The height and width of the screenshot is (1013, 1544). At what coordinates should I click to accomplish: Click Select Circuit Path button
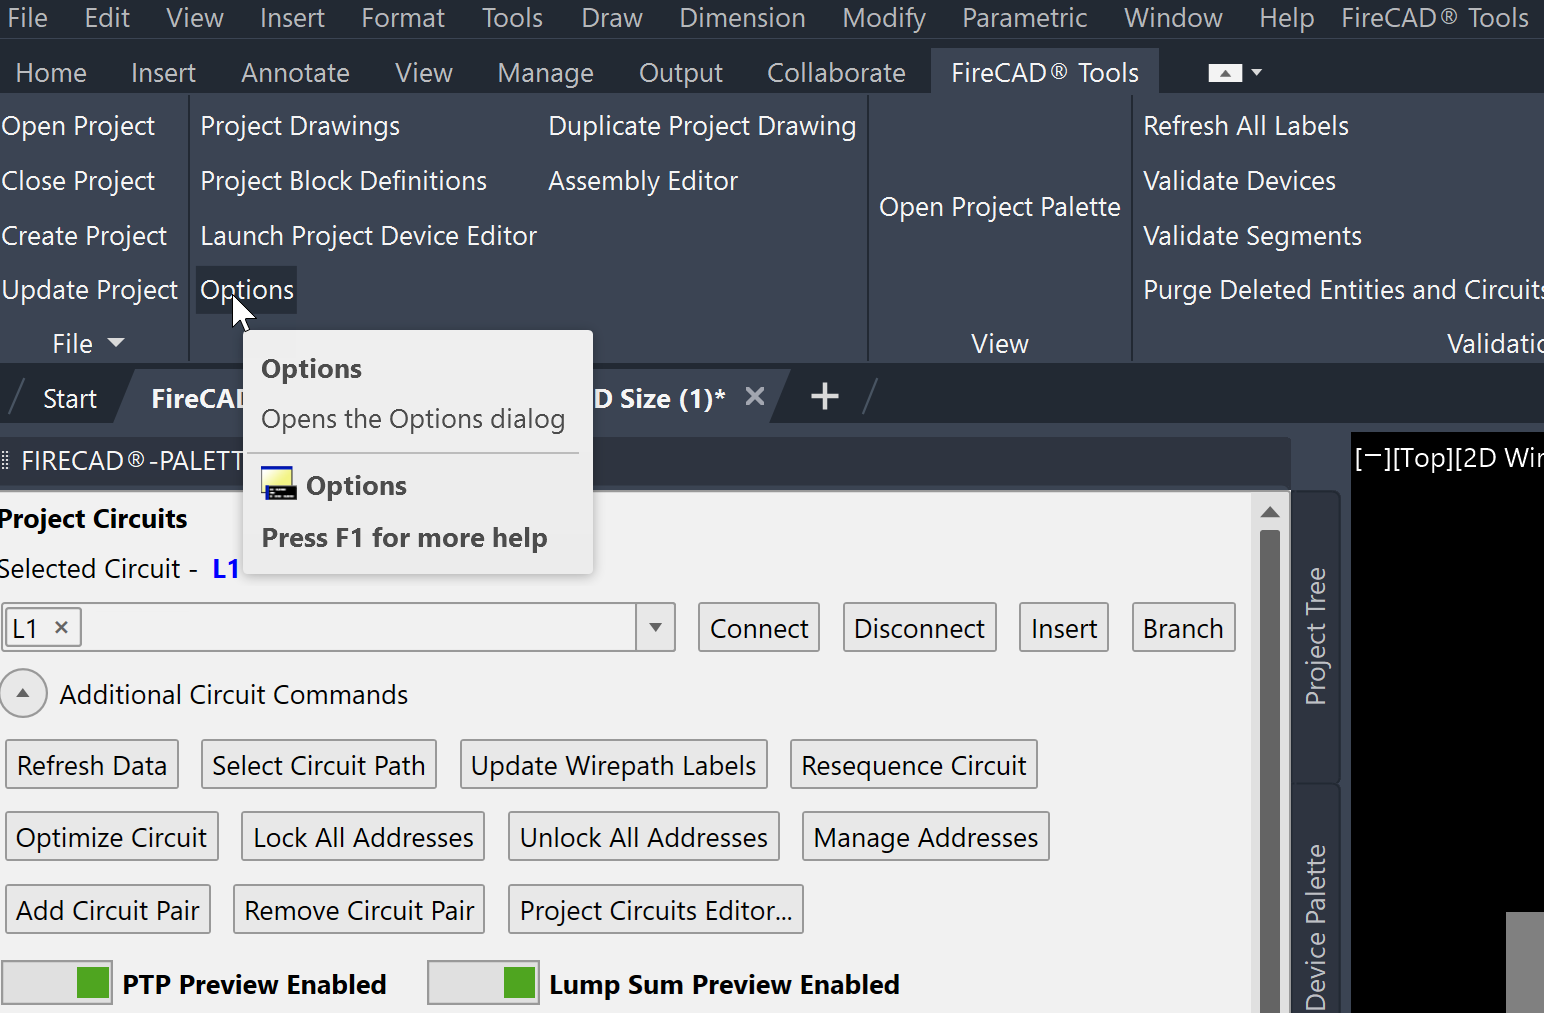[319, 764]
